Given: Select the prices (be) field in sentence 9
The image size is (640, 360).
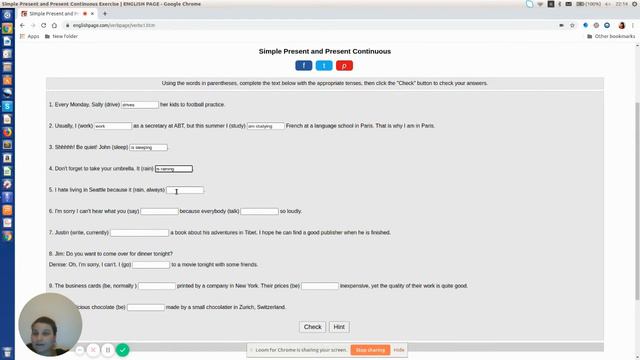Looking at the screenshot, I should [x=320, y=286].
